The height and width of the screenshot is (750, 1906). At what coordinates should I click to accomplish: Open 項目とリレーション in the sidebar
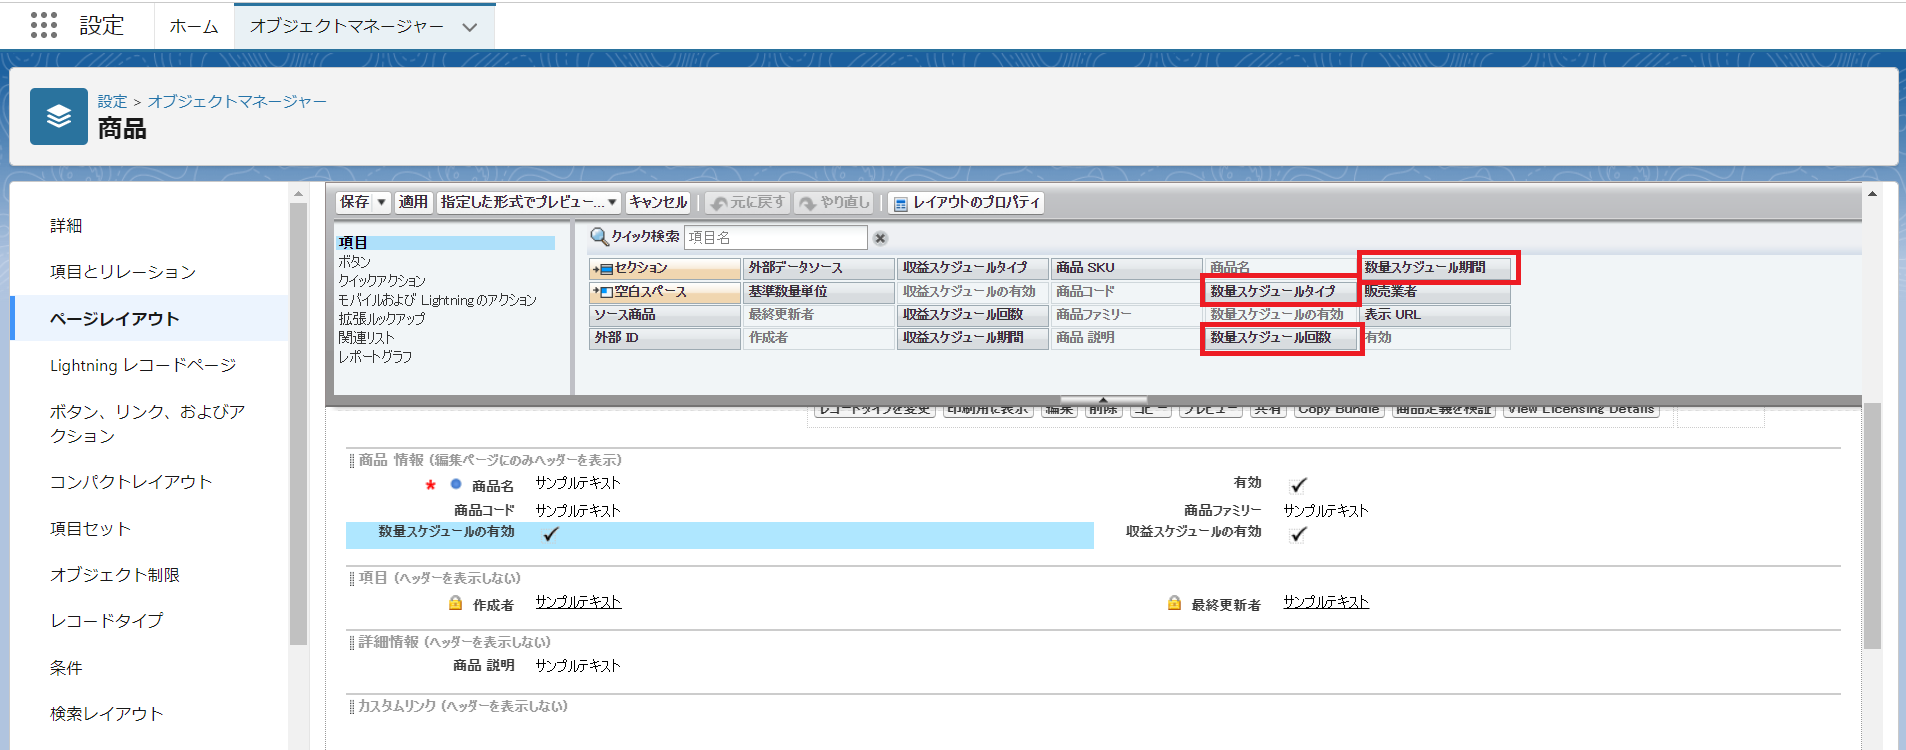[x=123, y=272]
